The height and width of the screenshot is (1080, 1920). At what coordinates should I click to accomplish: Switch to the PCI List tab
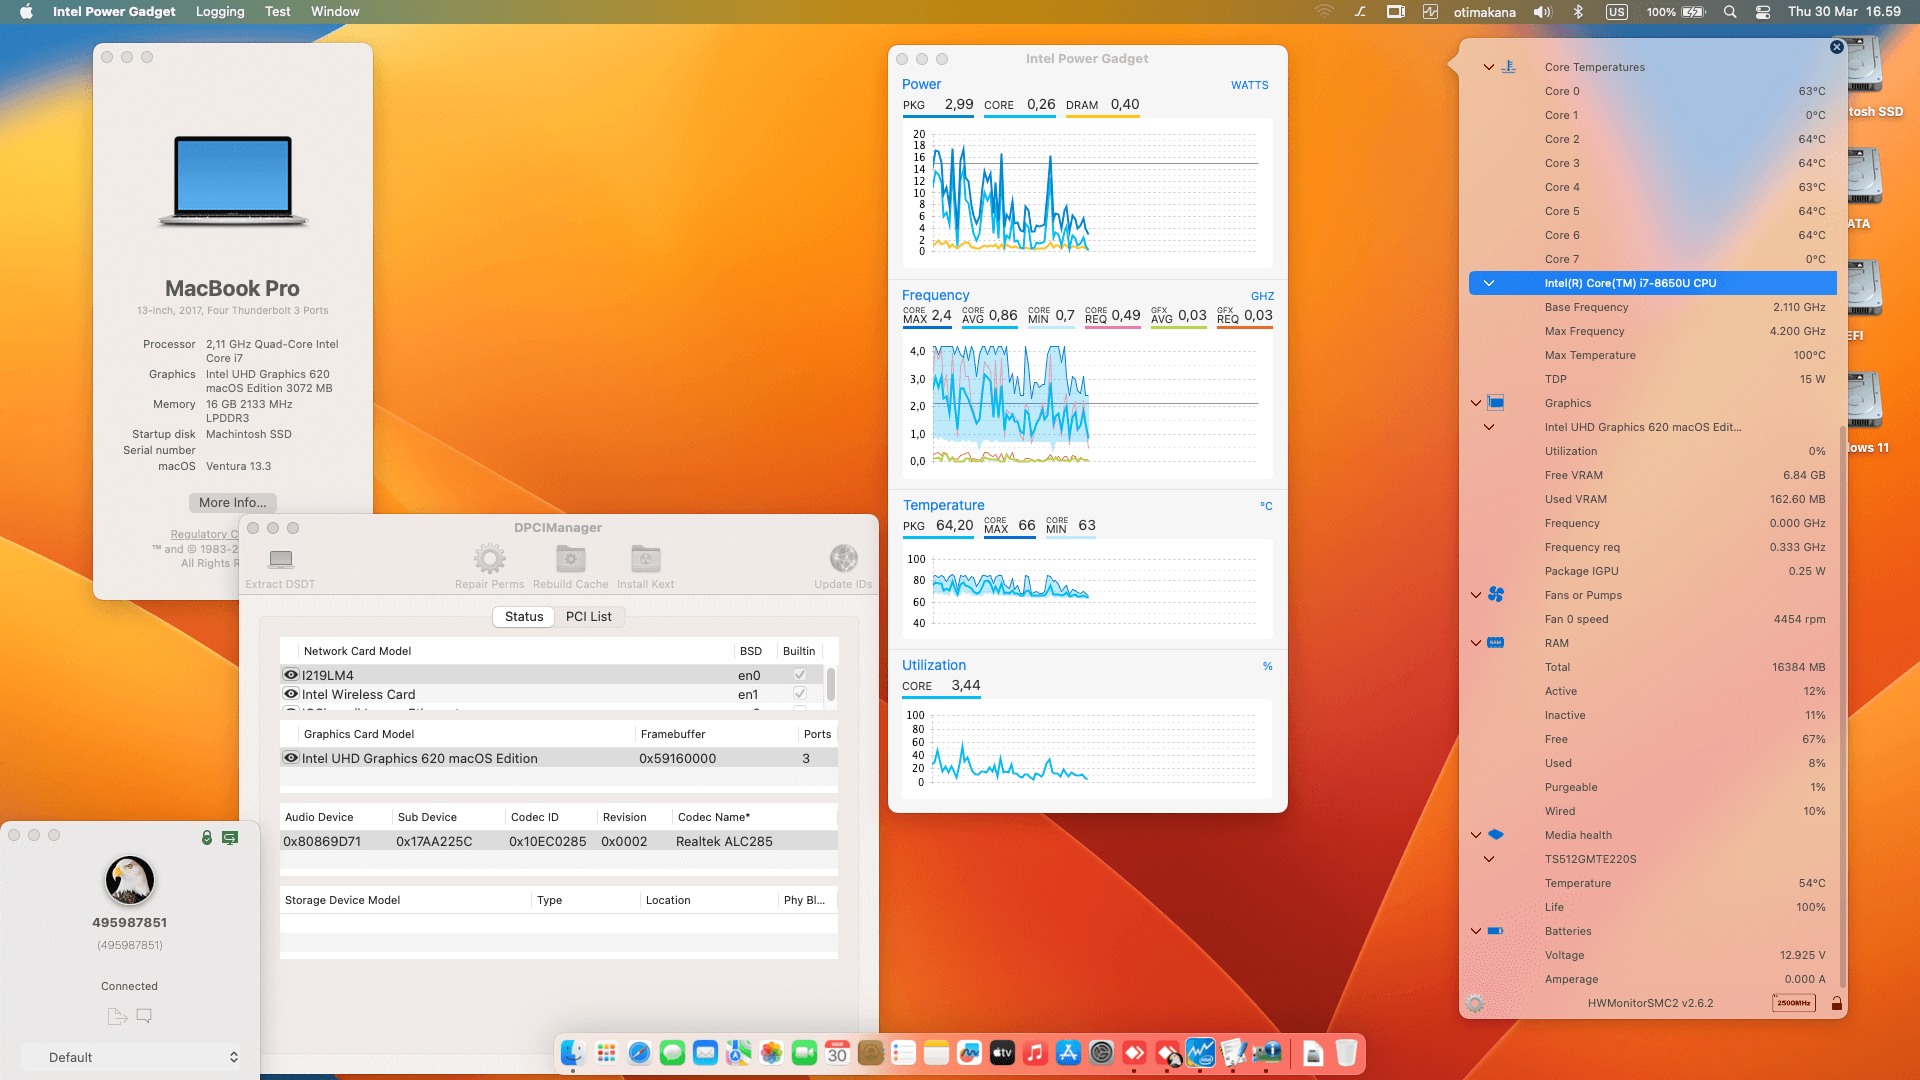(590, 617)
